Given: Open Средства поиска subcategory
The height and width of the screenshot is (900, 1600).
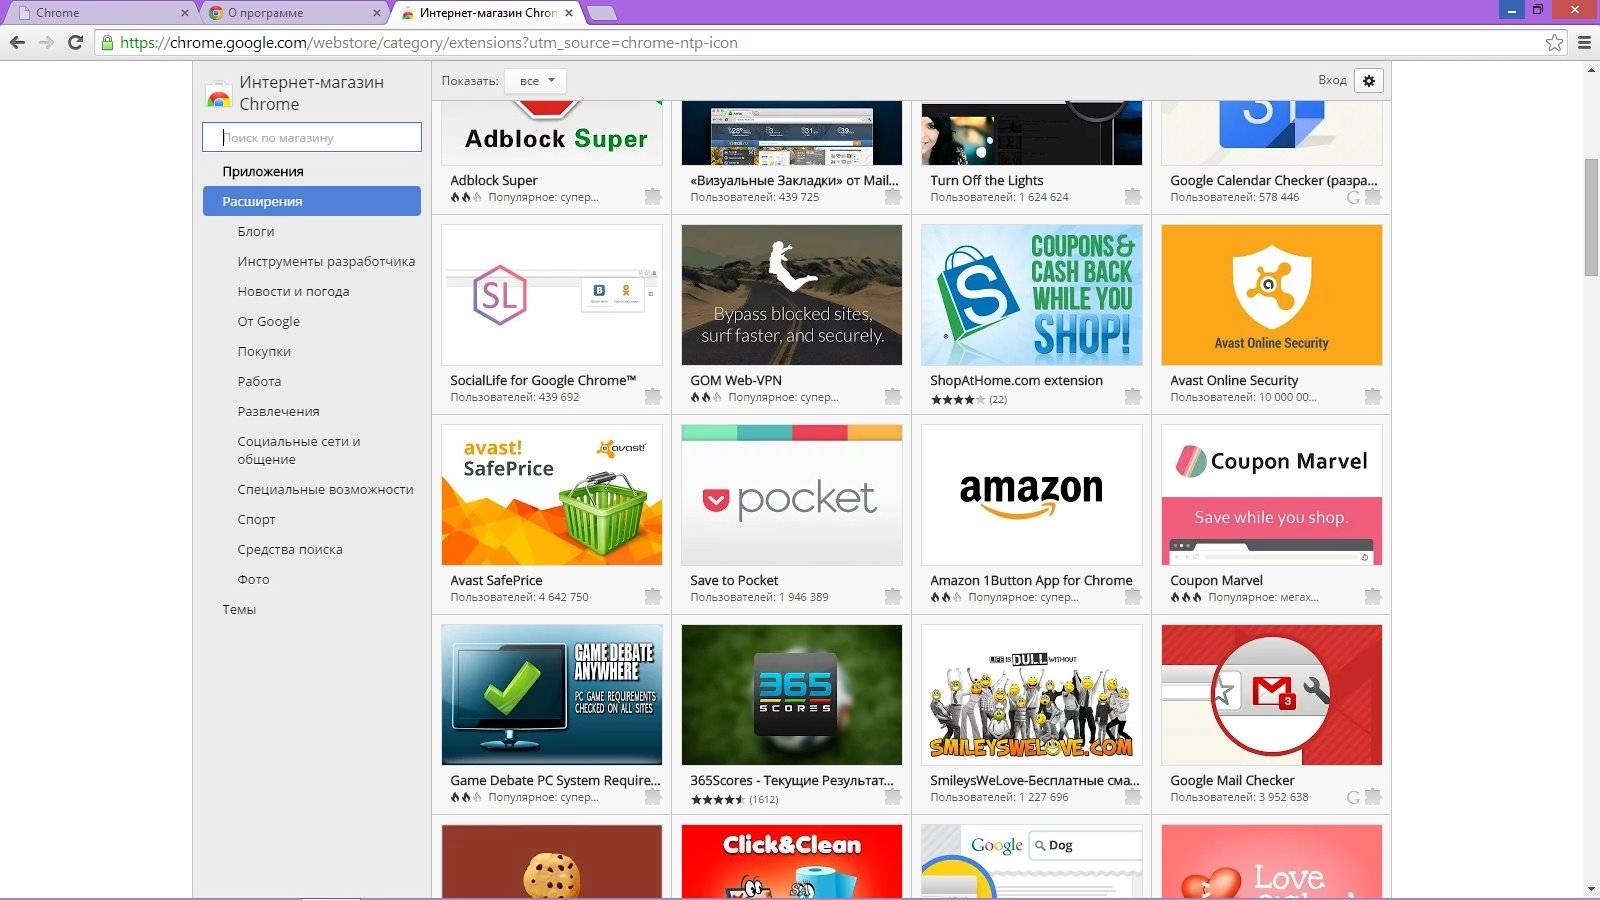Looking at the screenshot, I should (290, 549).
